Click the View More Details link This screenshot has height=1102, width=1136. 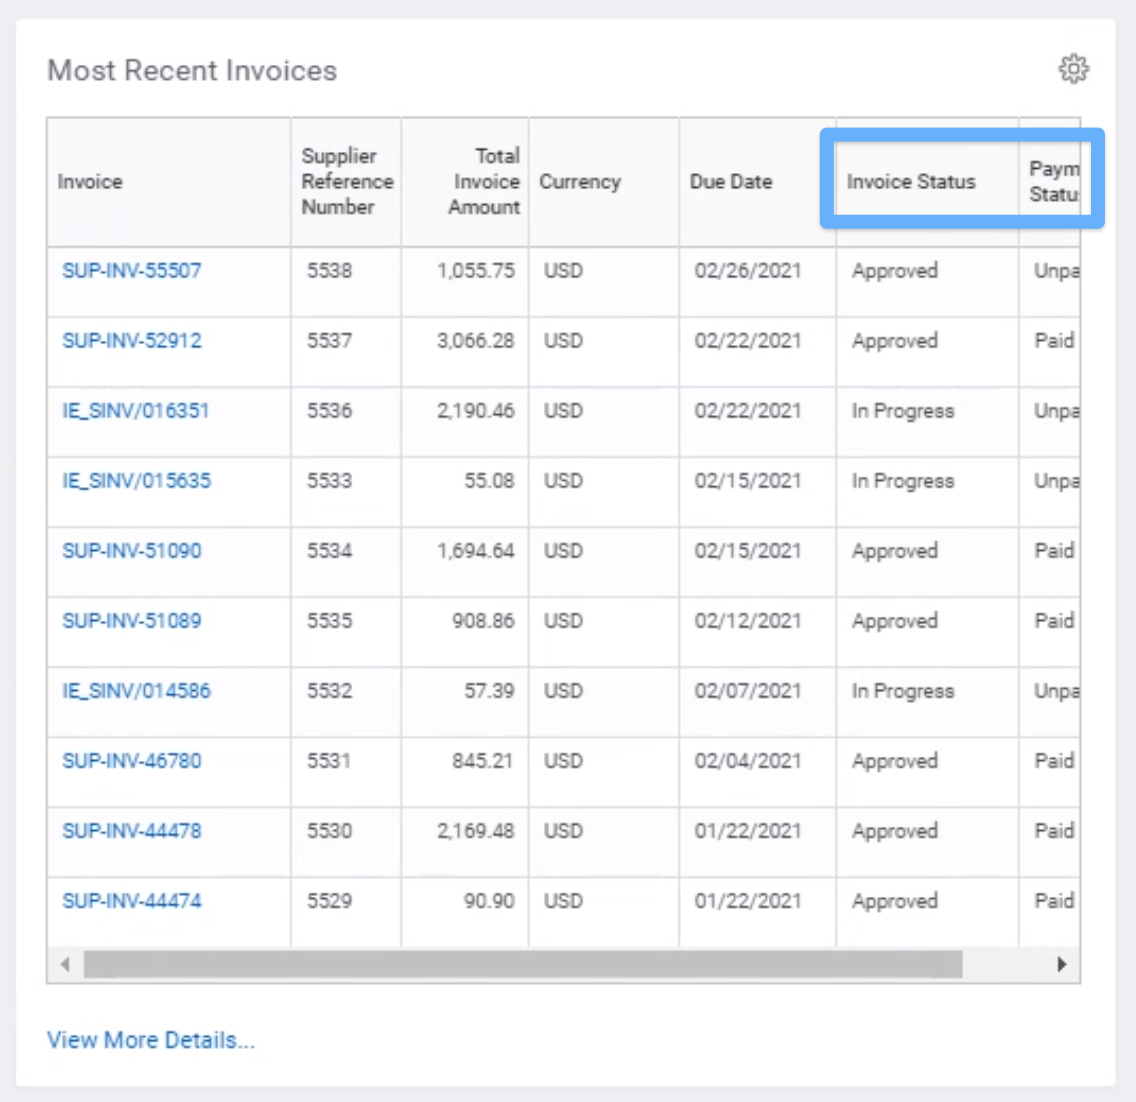[151, 1039]
